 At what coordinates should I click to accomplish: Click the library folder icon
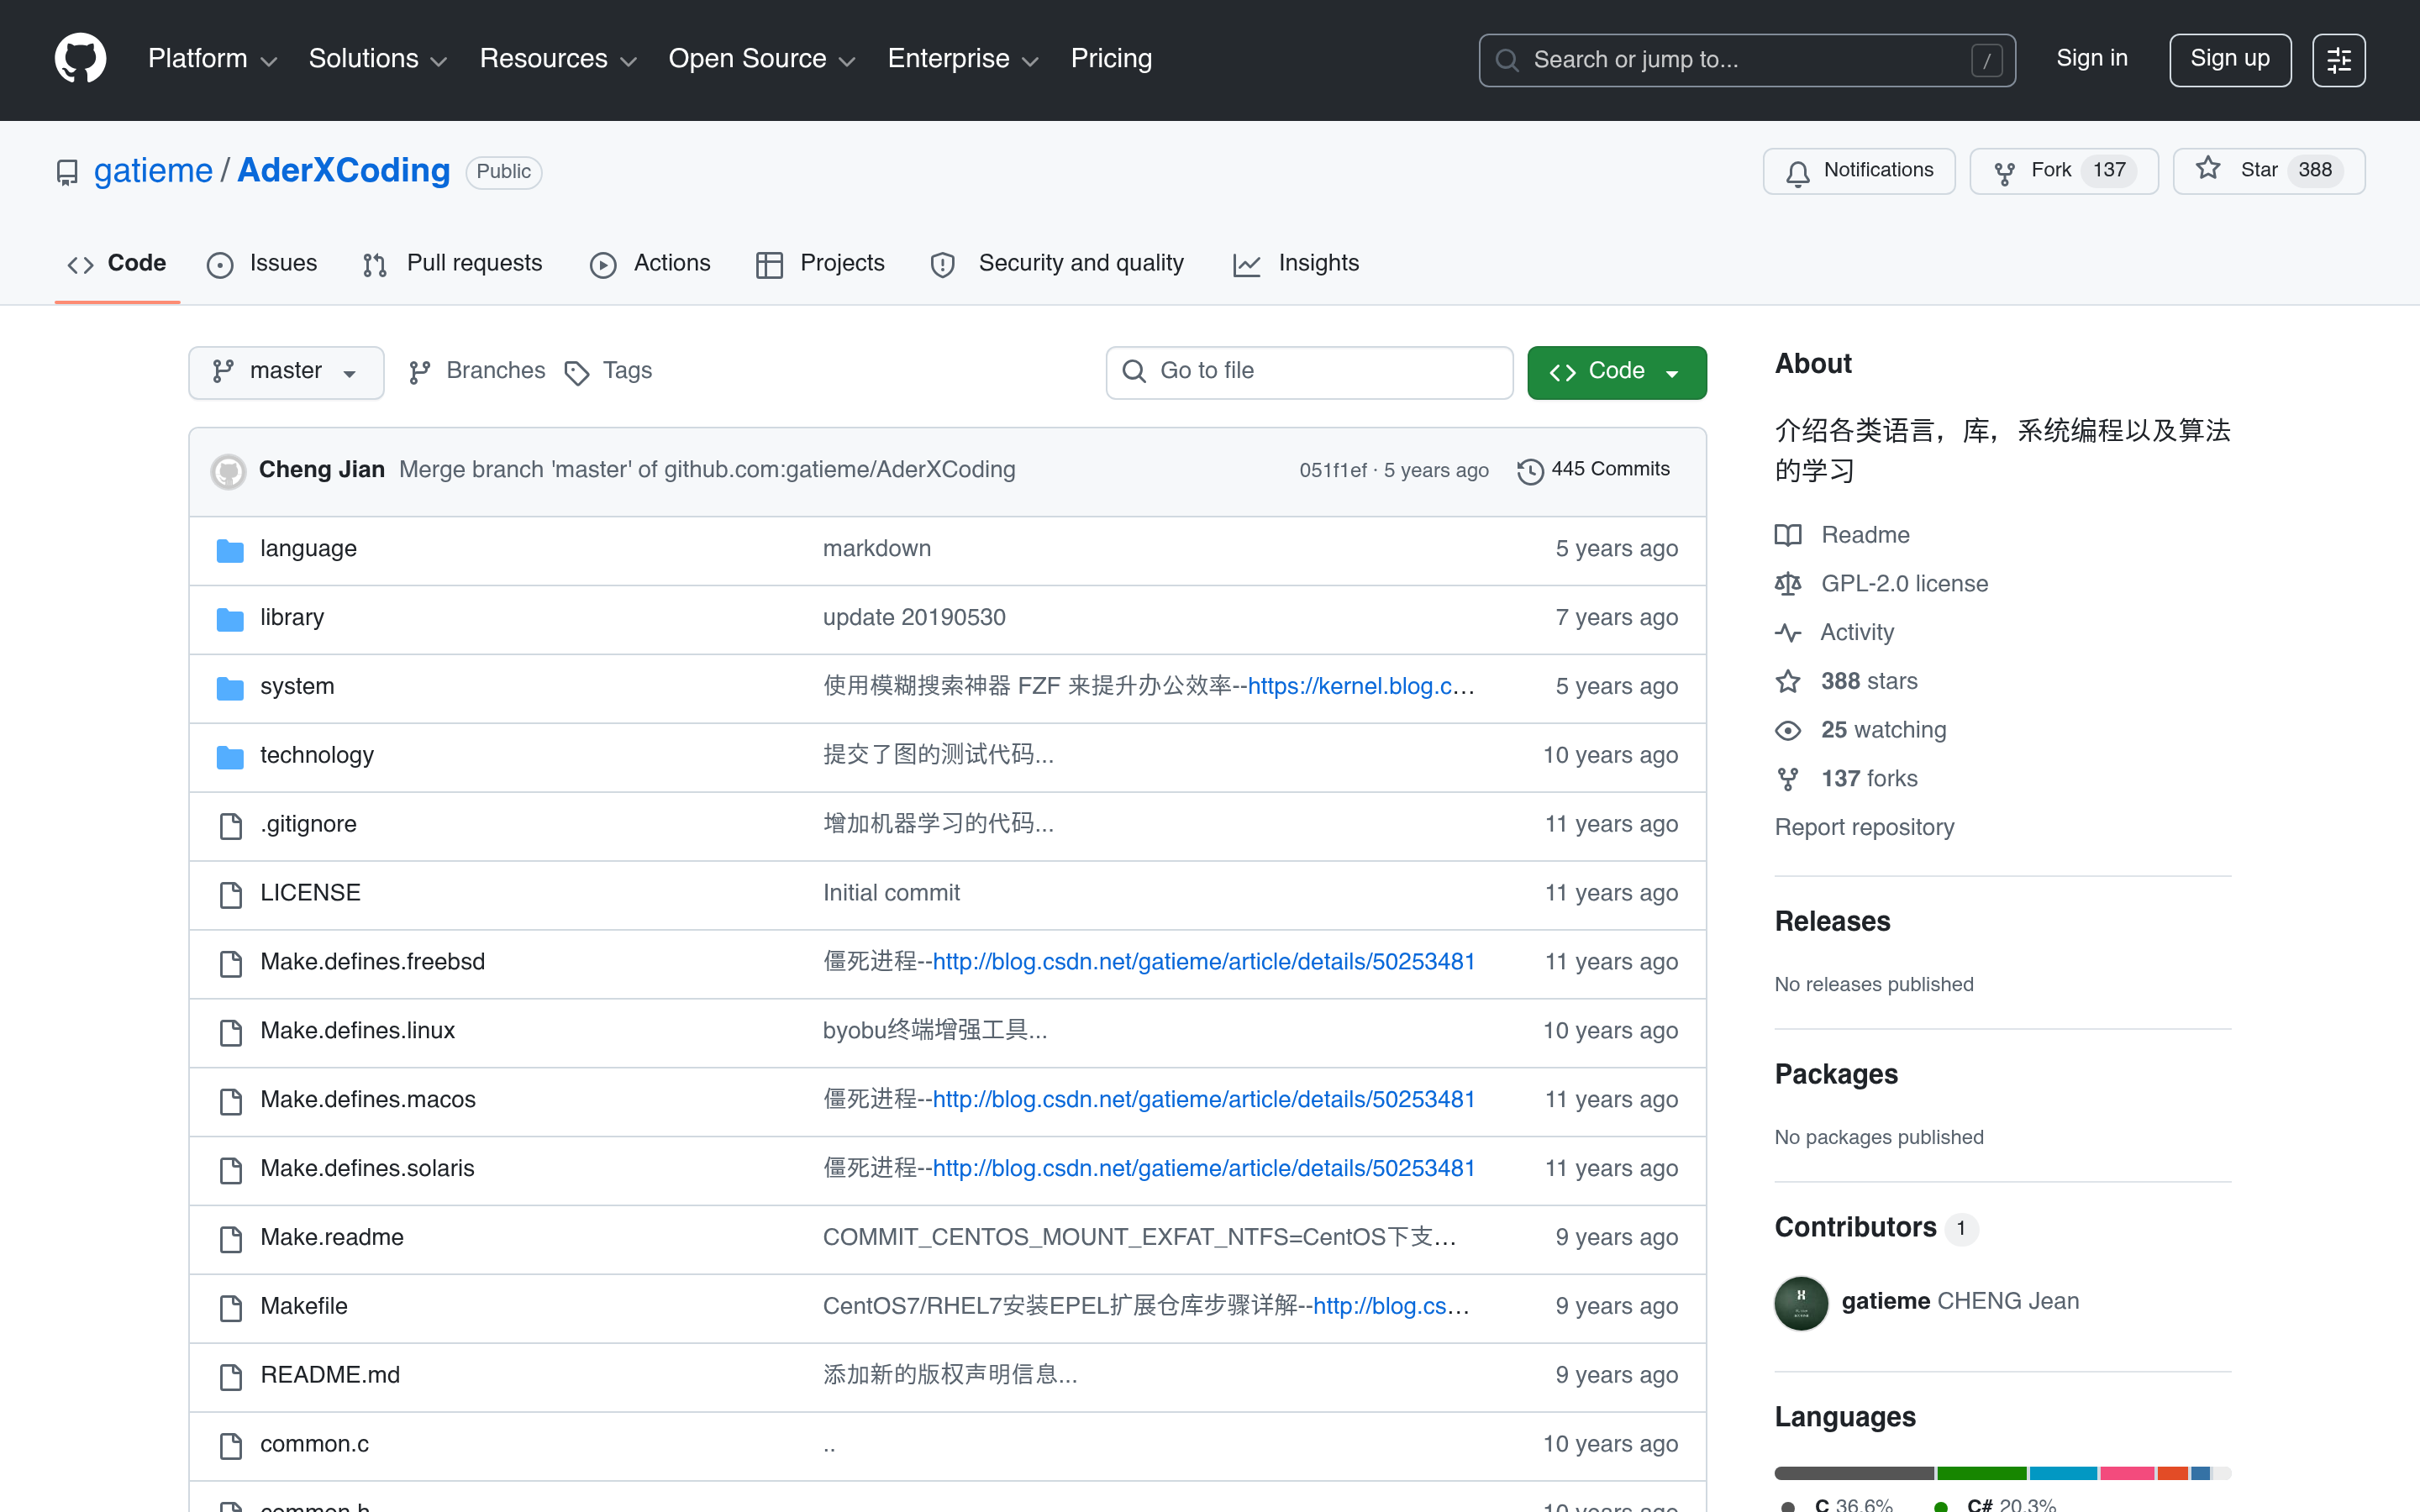point(230,618)
